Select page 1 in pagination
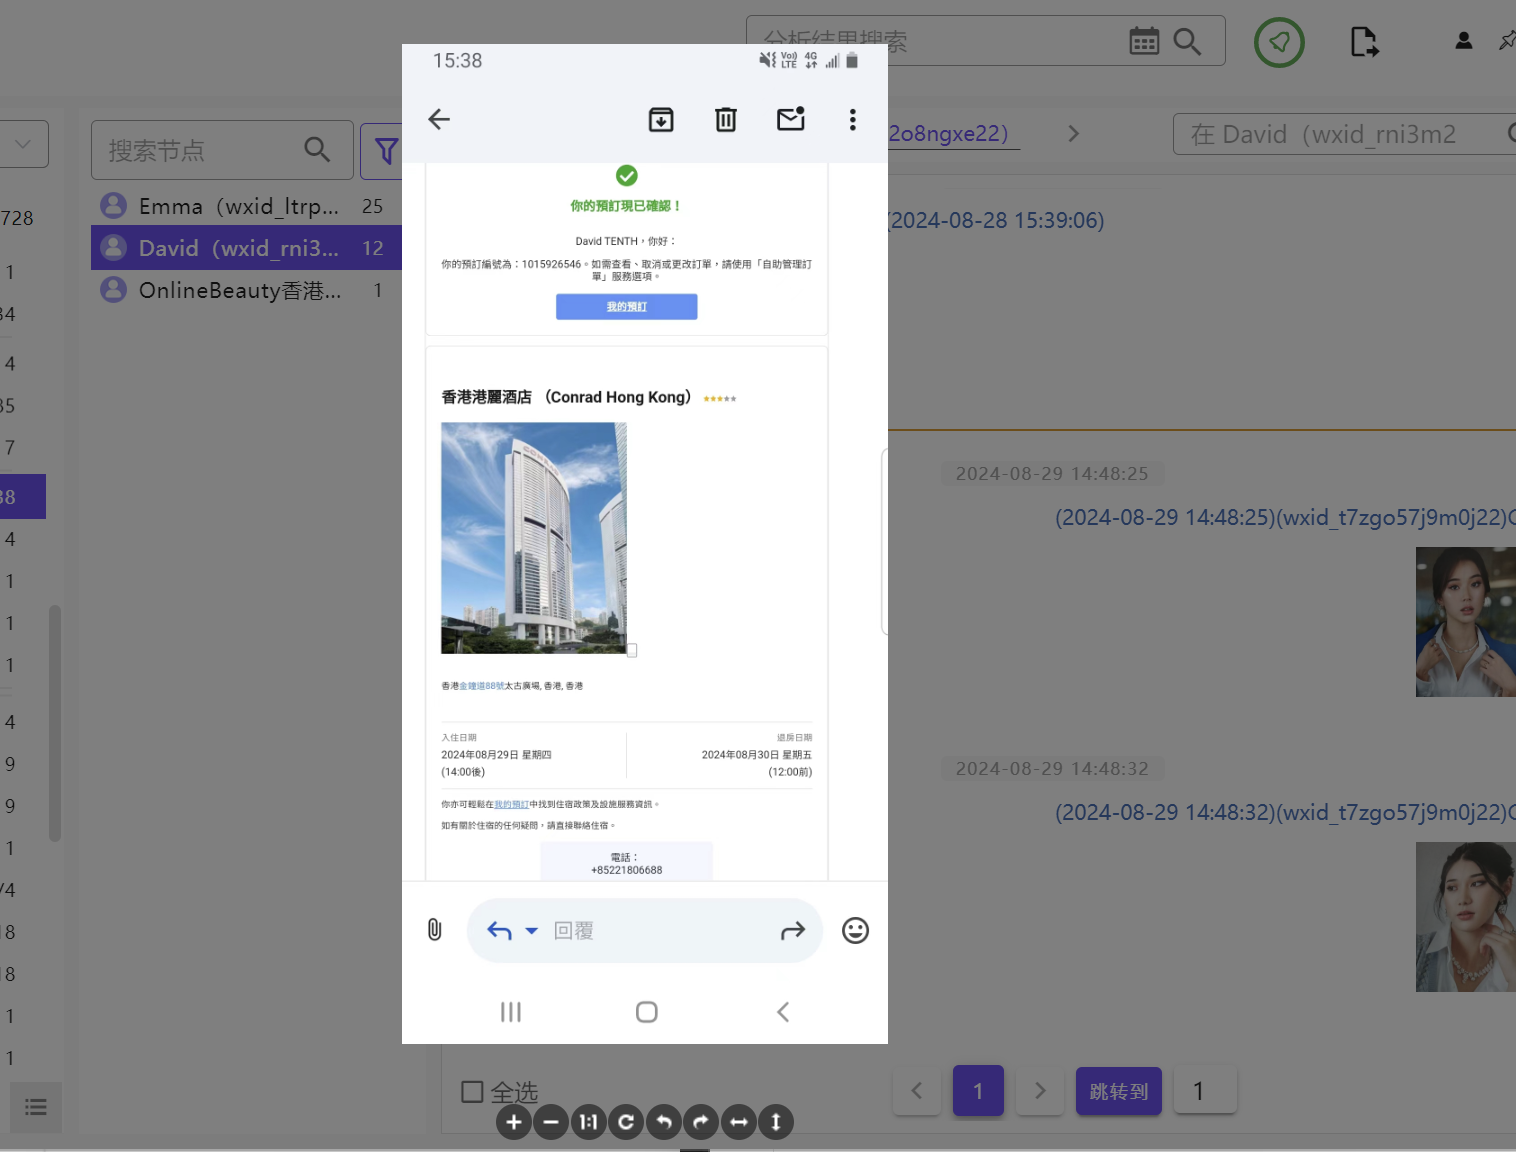 (x=978, y=1091)
